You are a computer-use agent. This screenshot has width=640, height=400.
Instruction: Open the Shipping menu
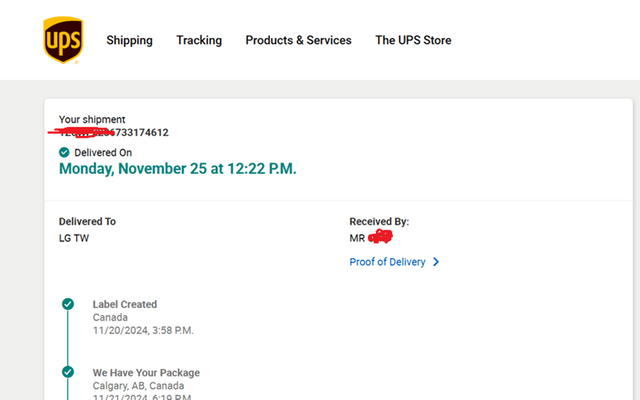[x=129, y=41]
